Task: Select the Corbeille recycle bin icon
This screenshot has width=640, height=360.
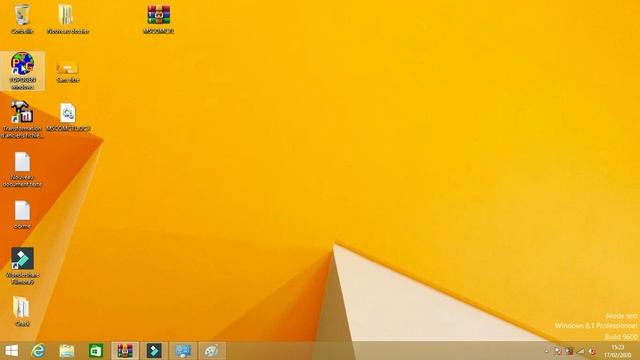Action: [22, 19]
